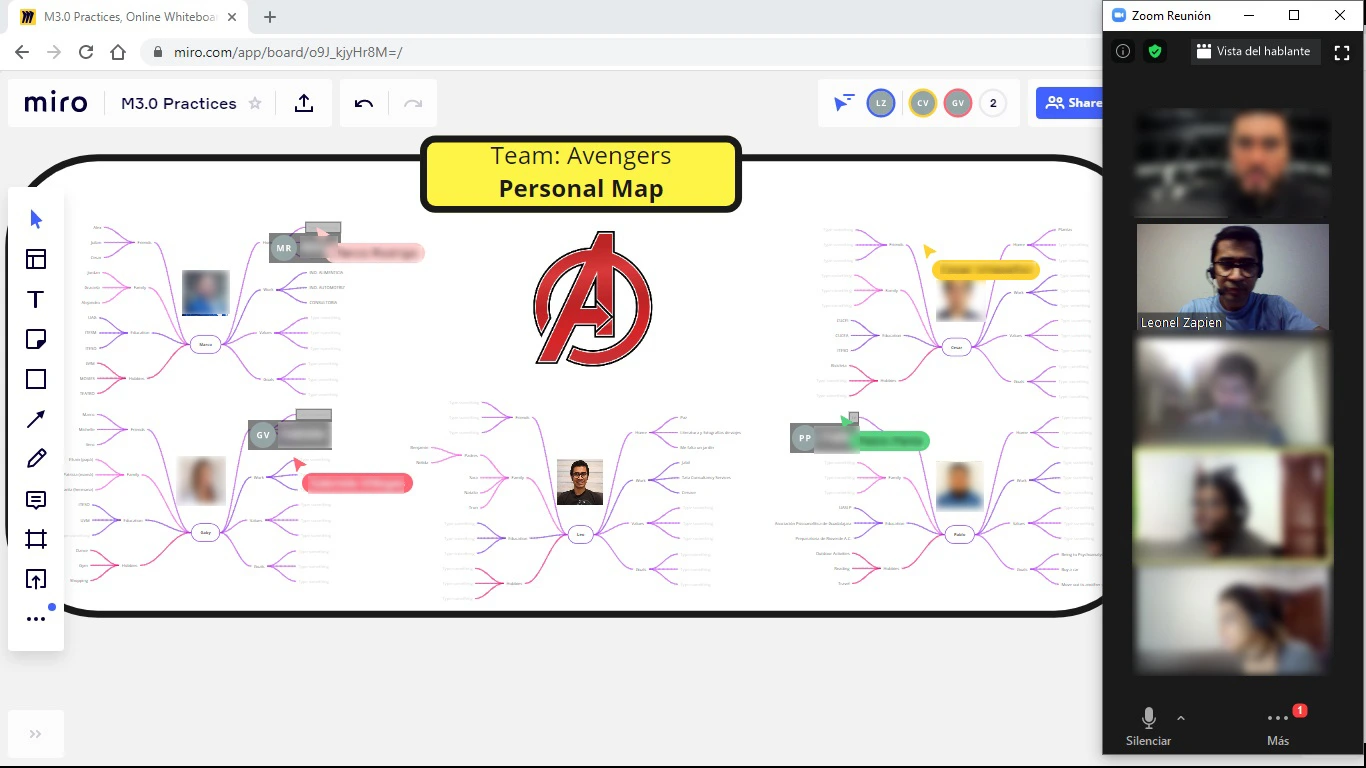Viewport: 1366px width, 768px height.
Task: Open the Comment tool
Action: [36, 500]
